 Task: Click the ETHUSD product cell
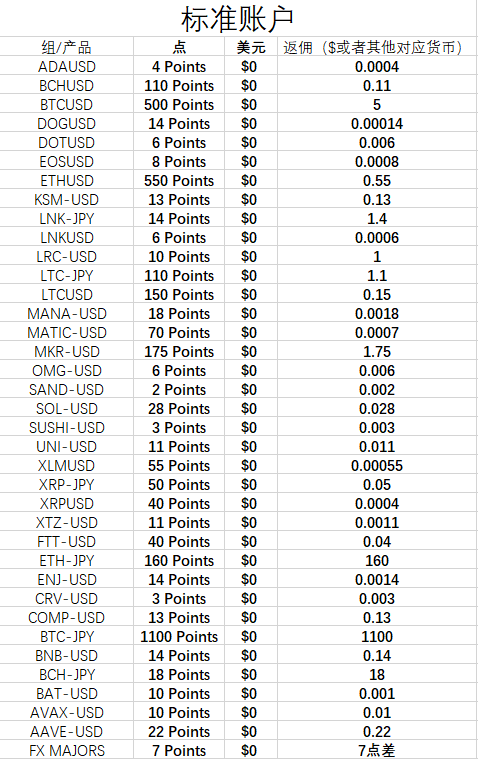[67, 181]
